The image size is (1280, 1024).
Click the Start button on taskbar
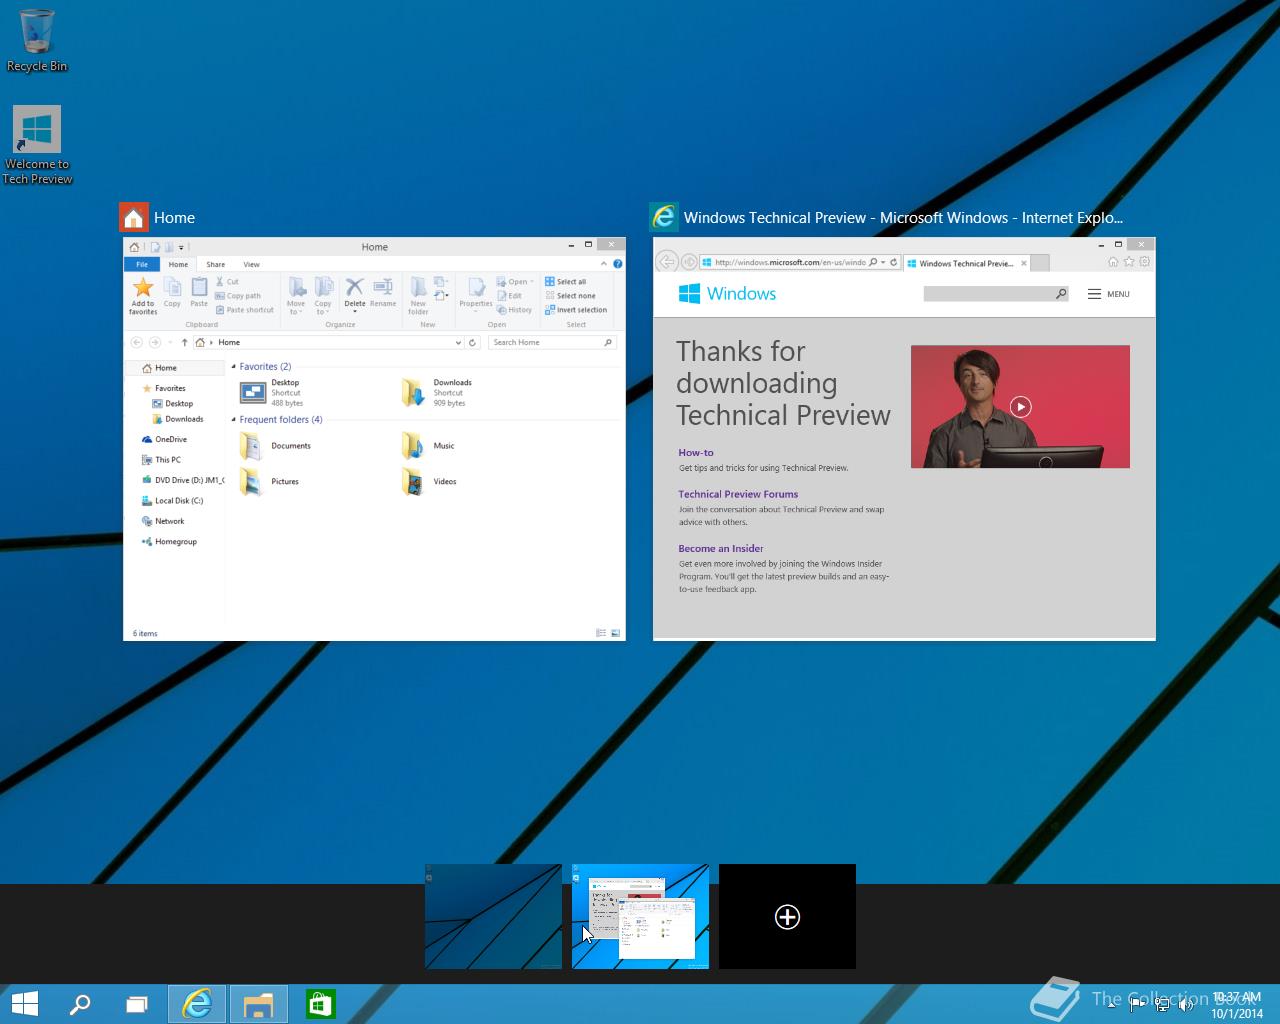[24, 1004]
